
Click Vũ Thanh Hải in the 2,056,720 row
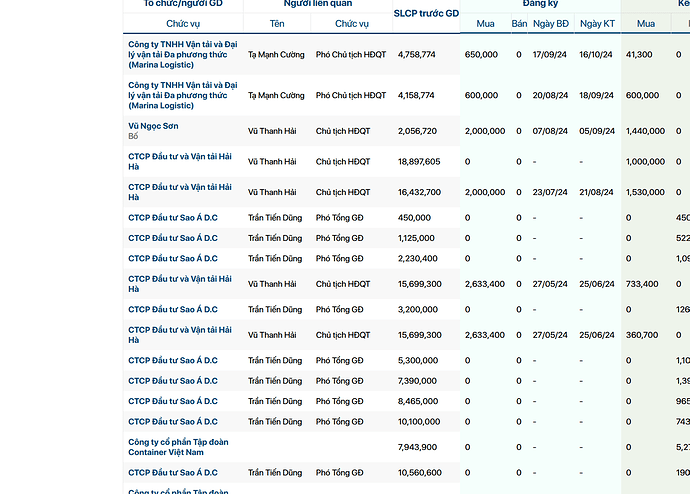point(272,131)
